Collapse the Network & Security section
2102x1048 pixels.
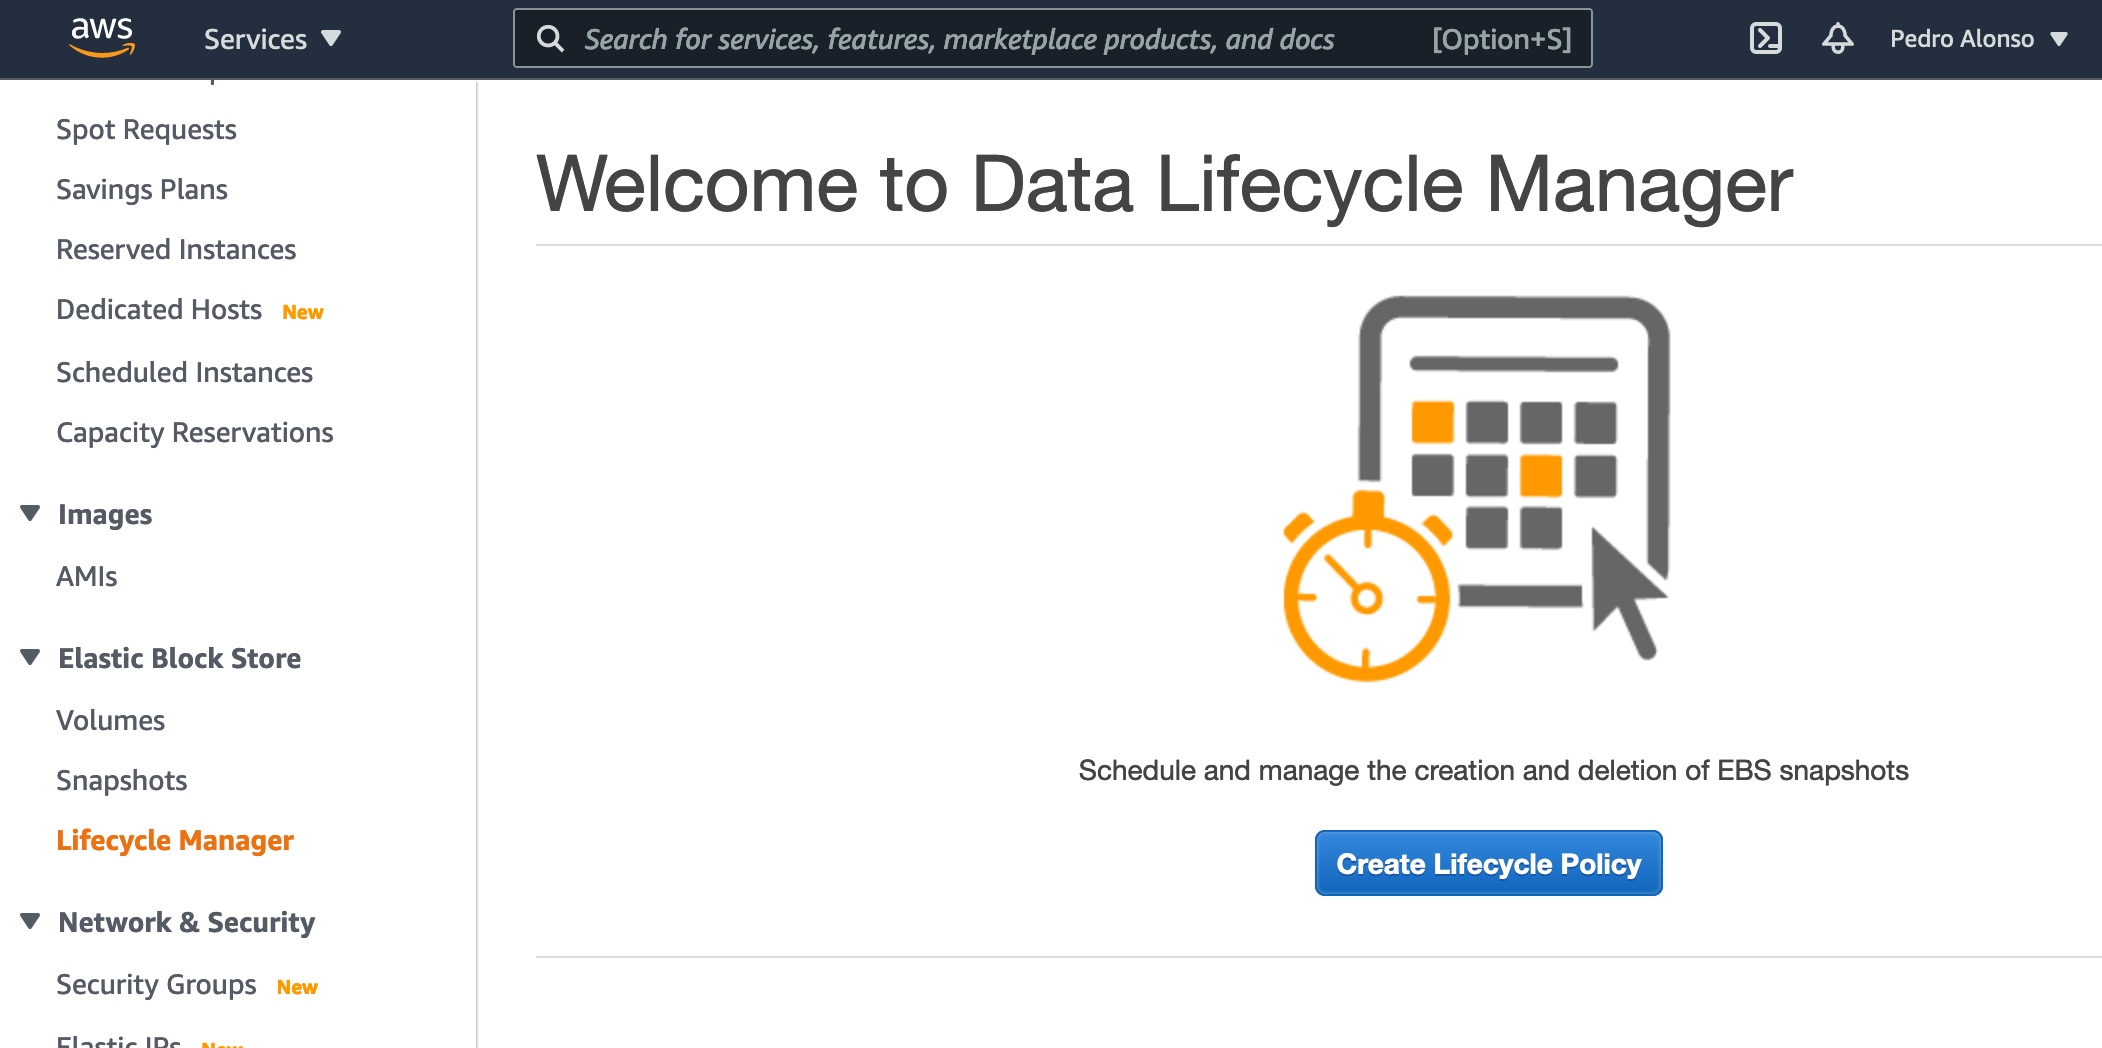31,922
